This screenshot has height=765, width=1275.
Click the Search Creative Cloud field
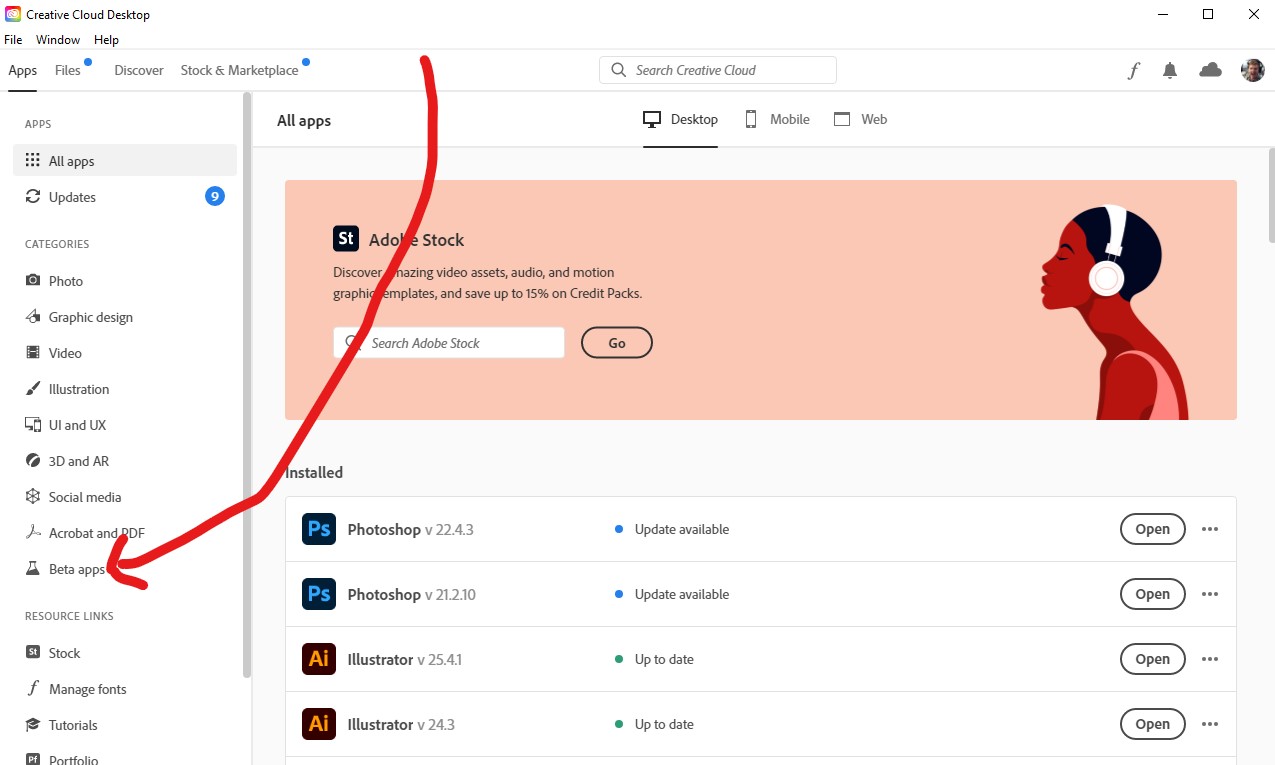717,70
